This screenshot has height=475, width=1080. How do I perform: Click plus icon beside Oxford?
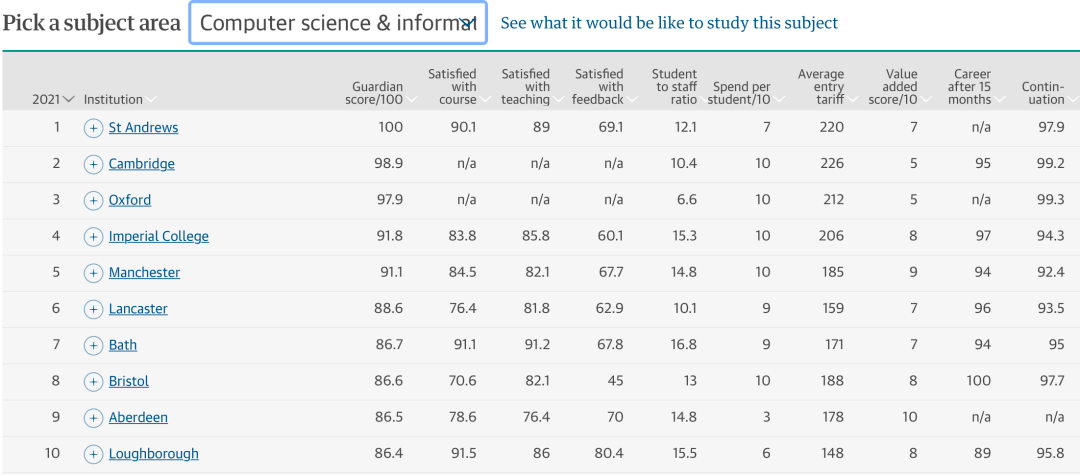[x=93, y=200]
